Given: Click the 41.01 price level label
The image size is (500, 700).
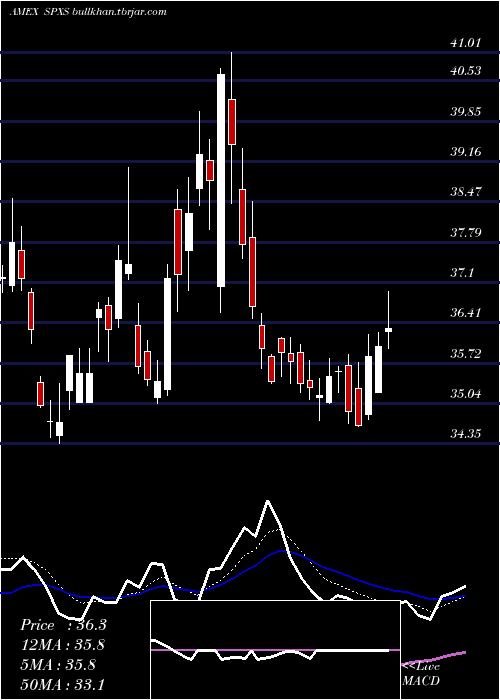Looking at the screenshot, I should 466,43.
